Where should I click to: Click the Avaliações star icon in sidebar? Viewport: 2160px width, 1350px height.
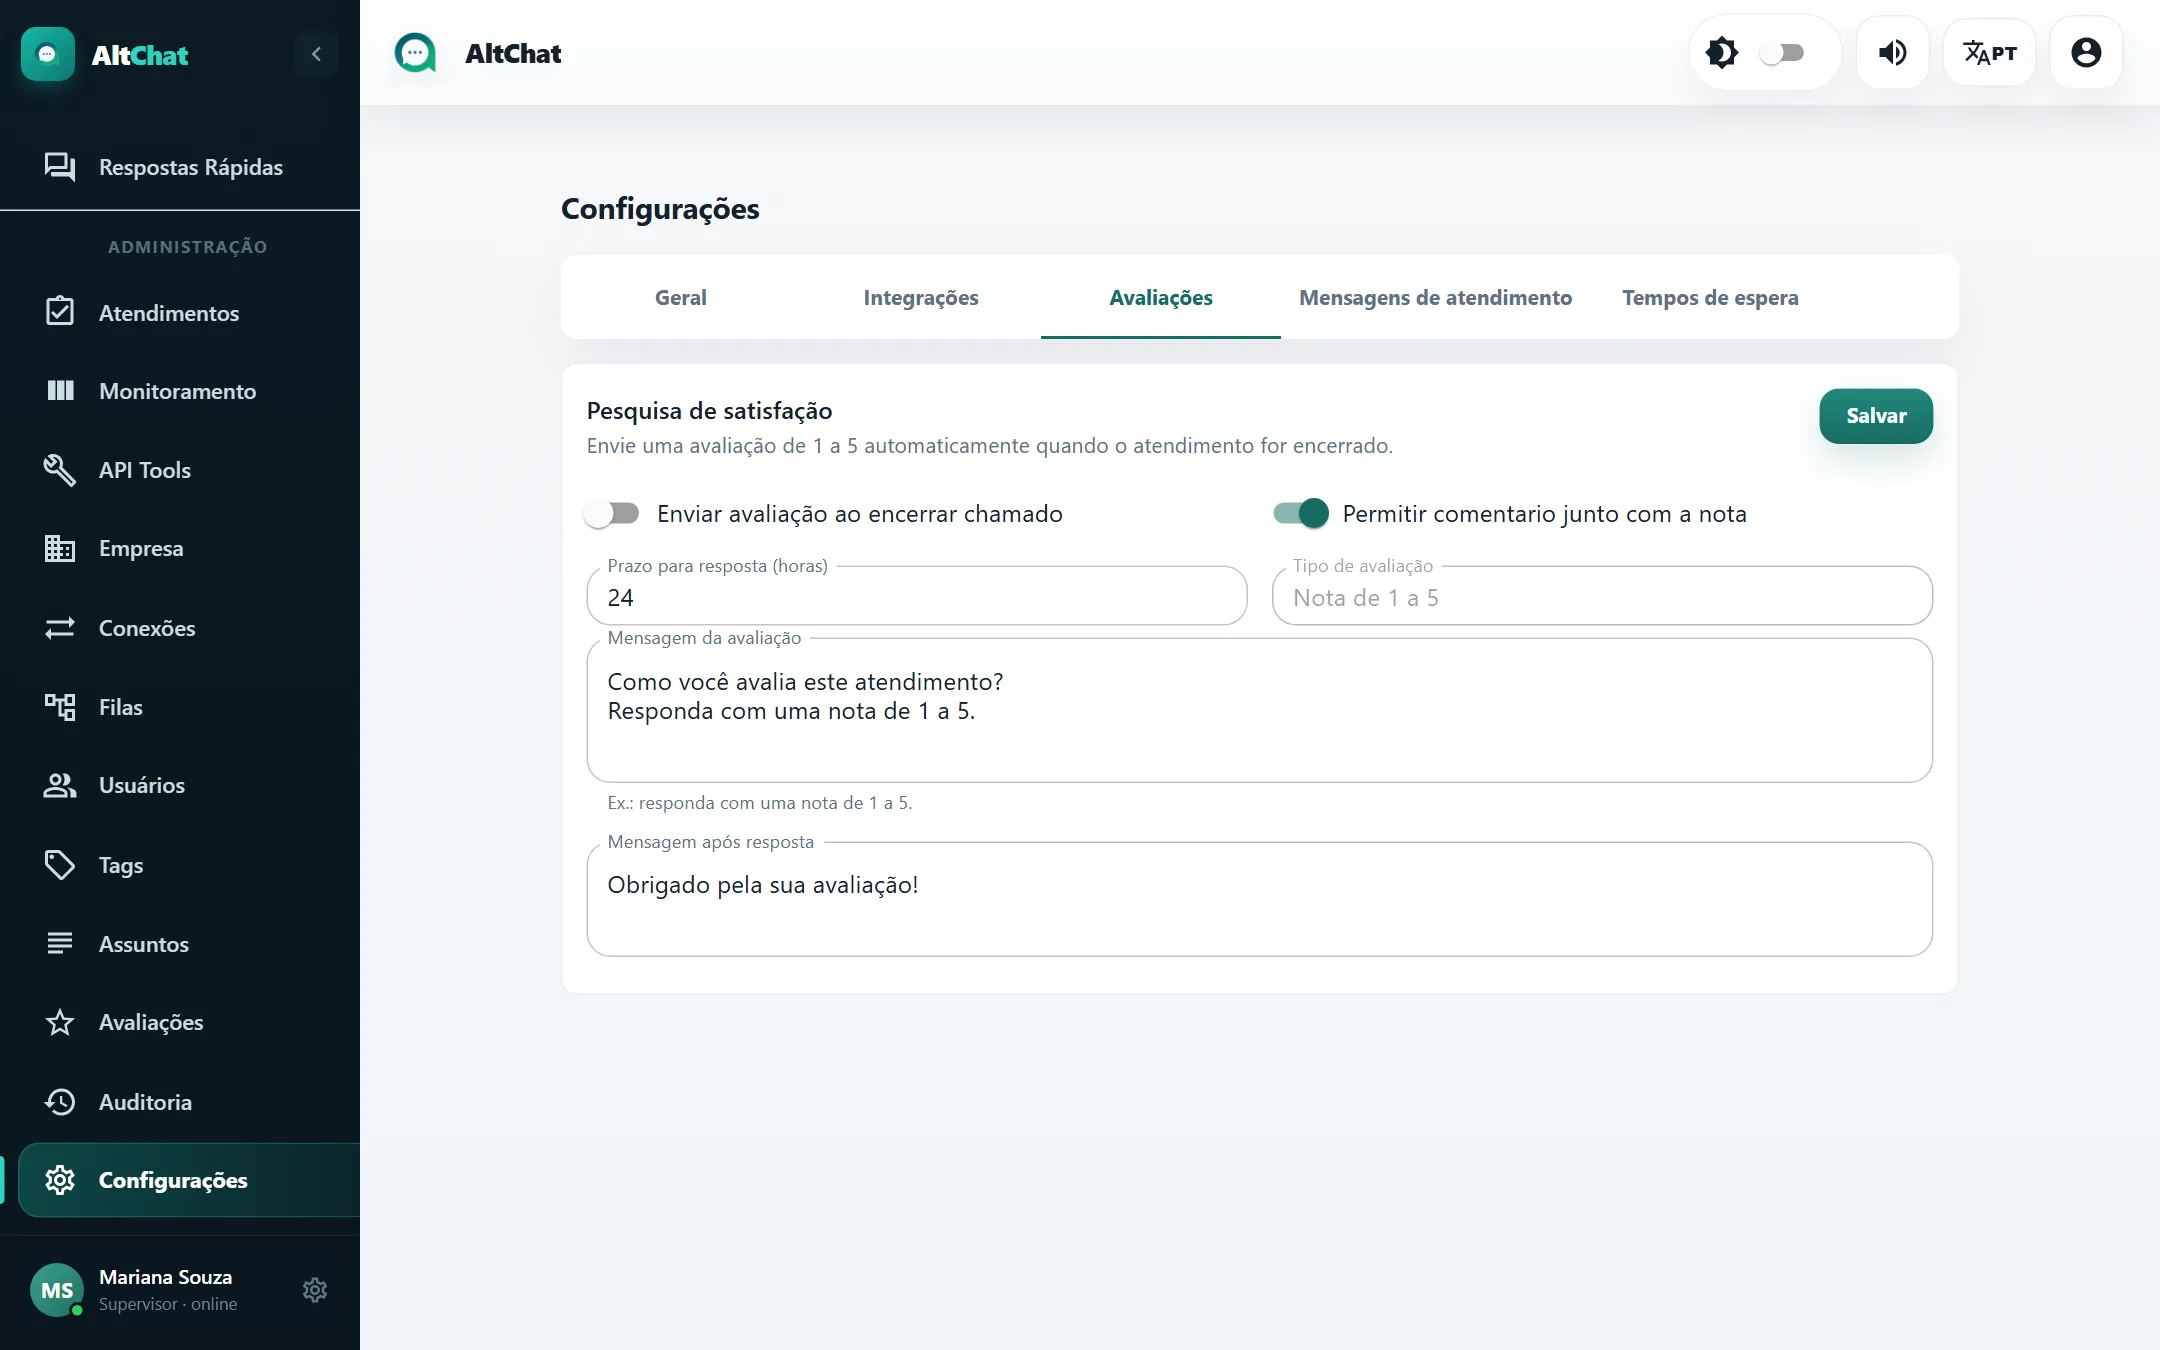coord(60,1022)
